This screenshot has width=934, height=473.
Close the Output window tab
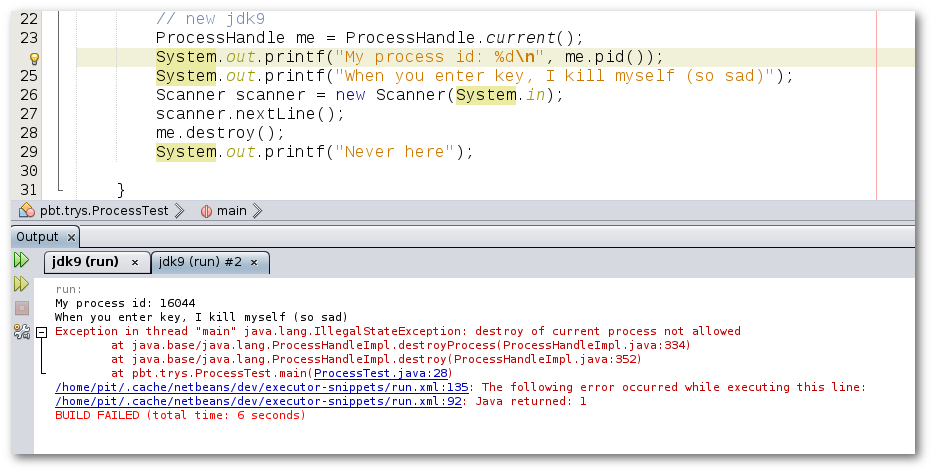click(71, 237)
